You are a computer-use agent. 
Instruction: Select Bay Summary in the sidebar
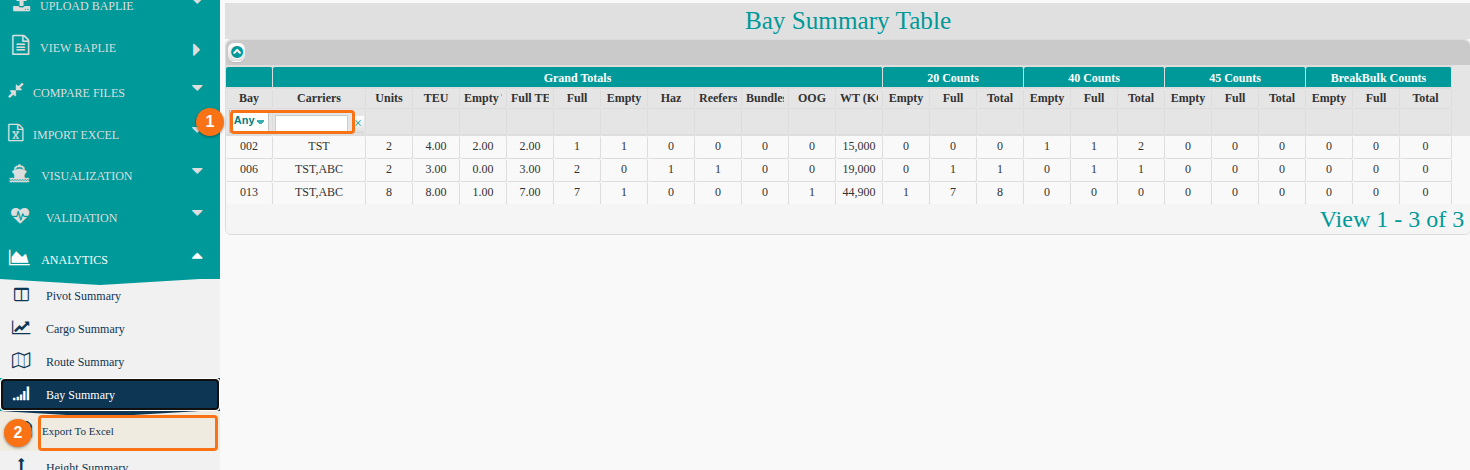(110, 395)
